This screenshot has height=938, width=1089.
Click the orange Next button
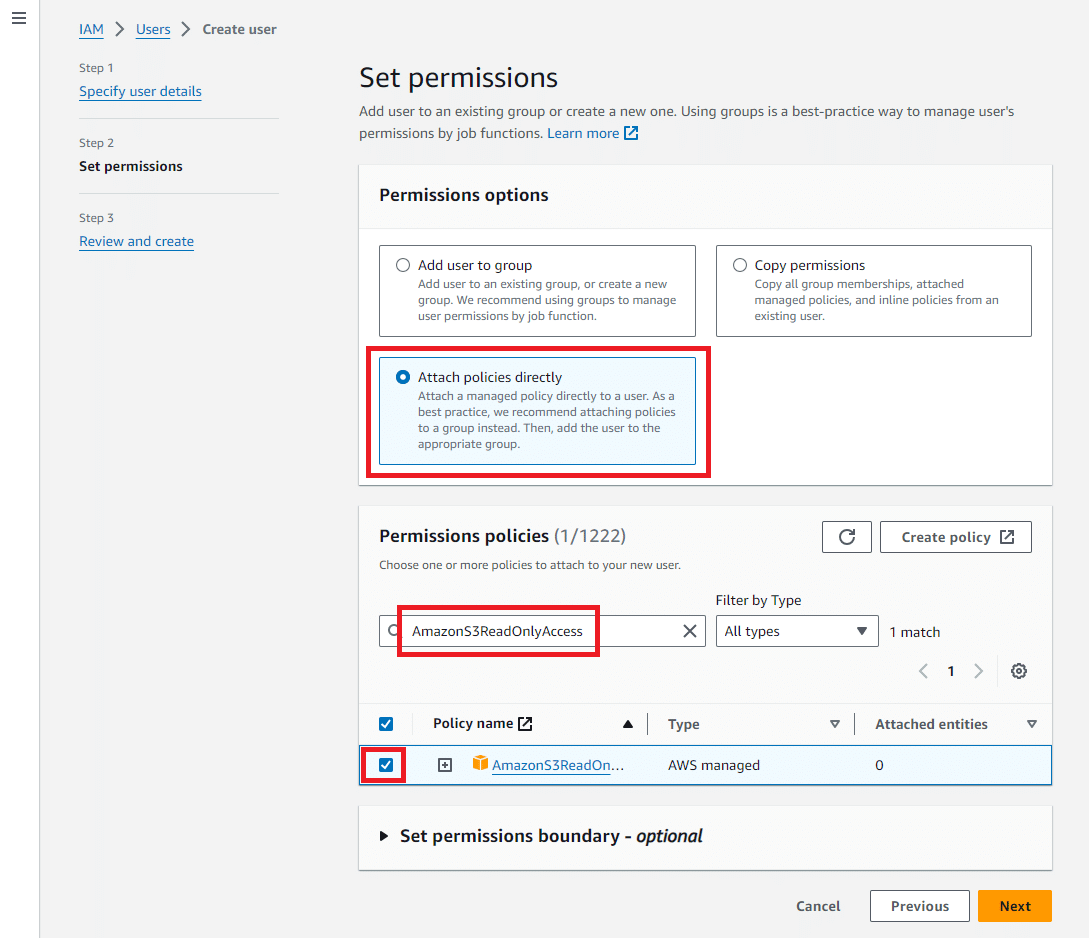click(1014, 906)
